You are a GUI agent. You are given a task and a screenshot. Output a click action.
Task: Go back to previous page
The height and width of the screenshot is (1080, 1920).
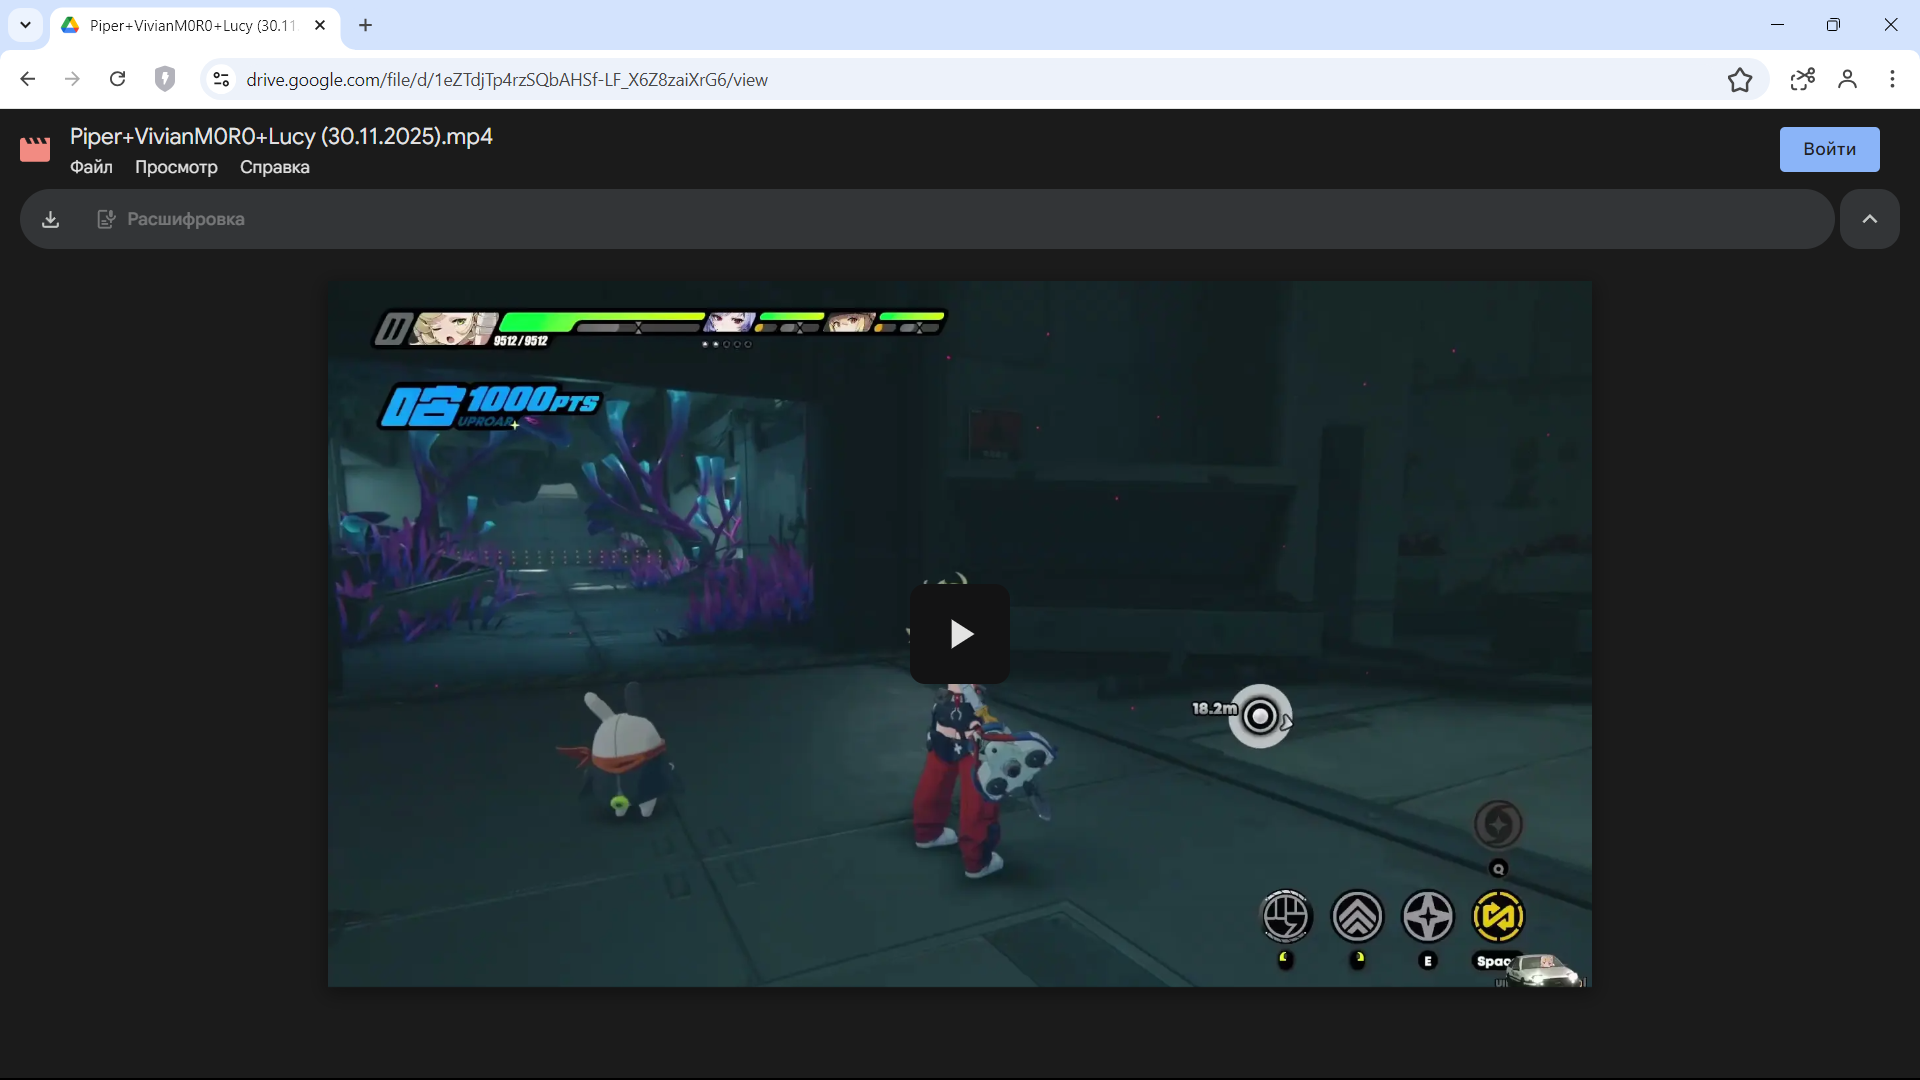28,79
